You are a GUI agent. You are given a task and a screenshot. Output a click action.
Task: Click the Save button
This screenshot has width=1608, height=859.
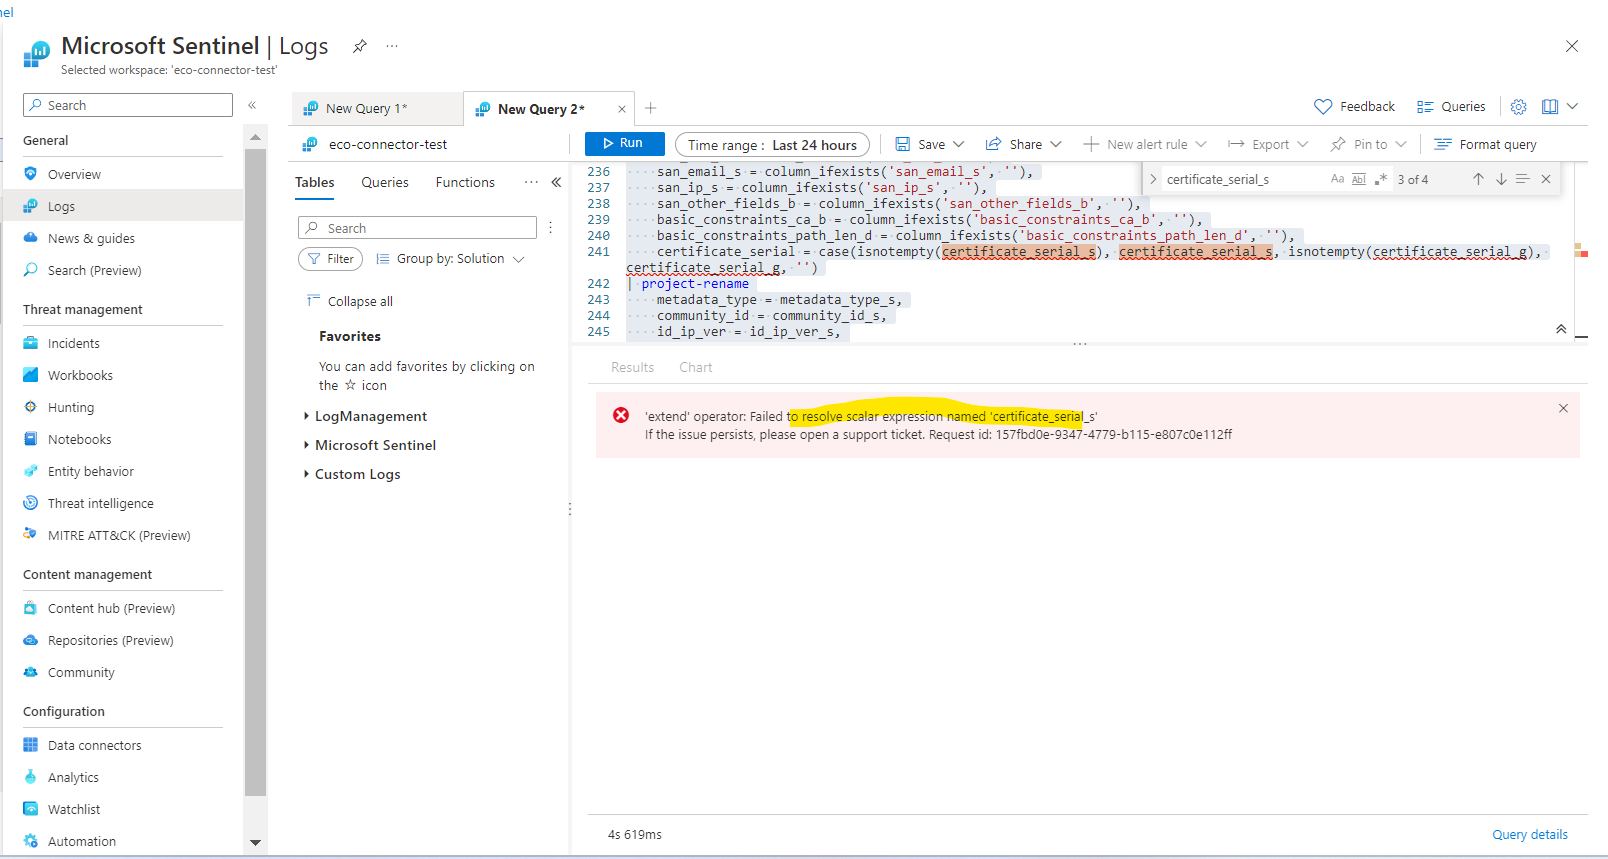920,145
